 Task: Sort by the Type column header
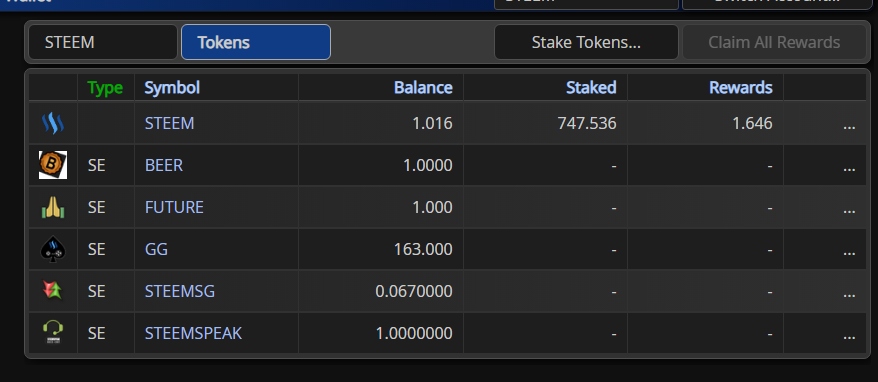pos(105,87)
